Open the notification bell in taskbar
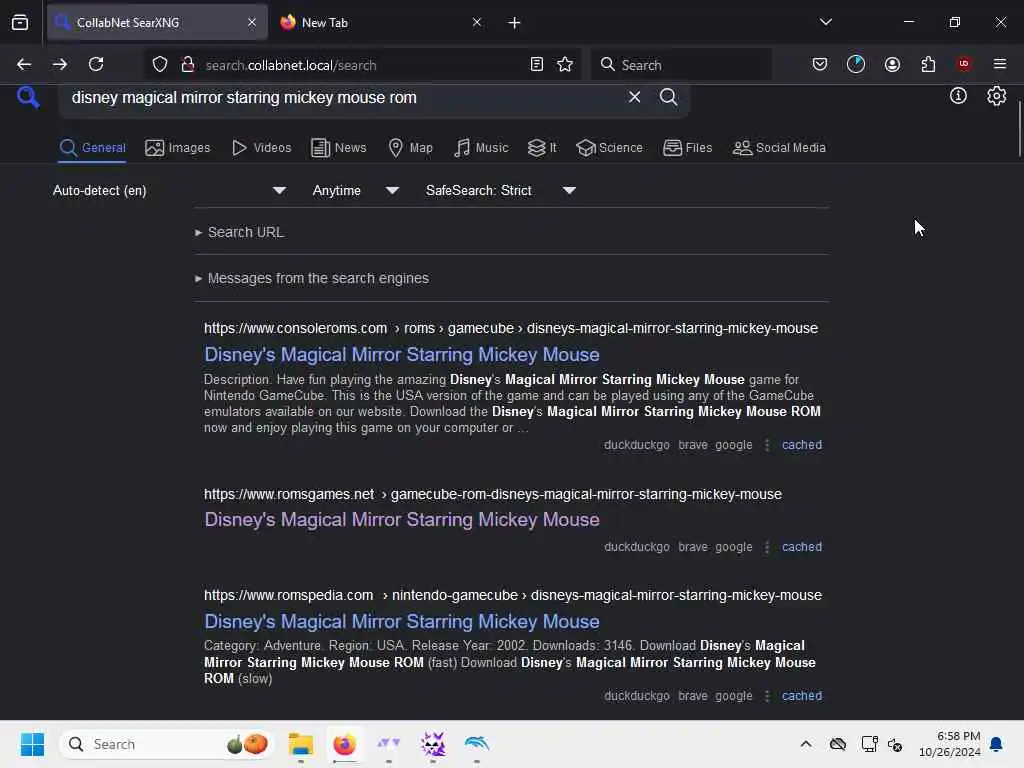This screenshot has height=768, width=1024. click(997, 744)
